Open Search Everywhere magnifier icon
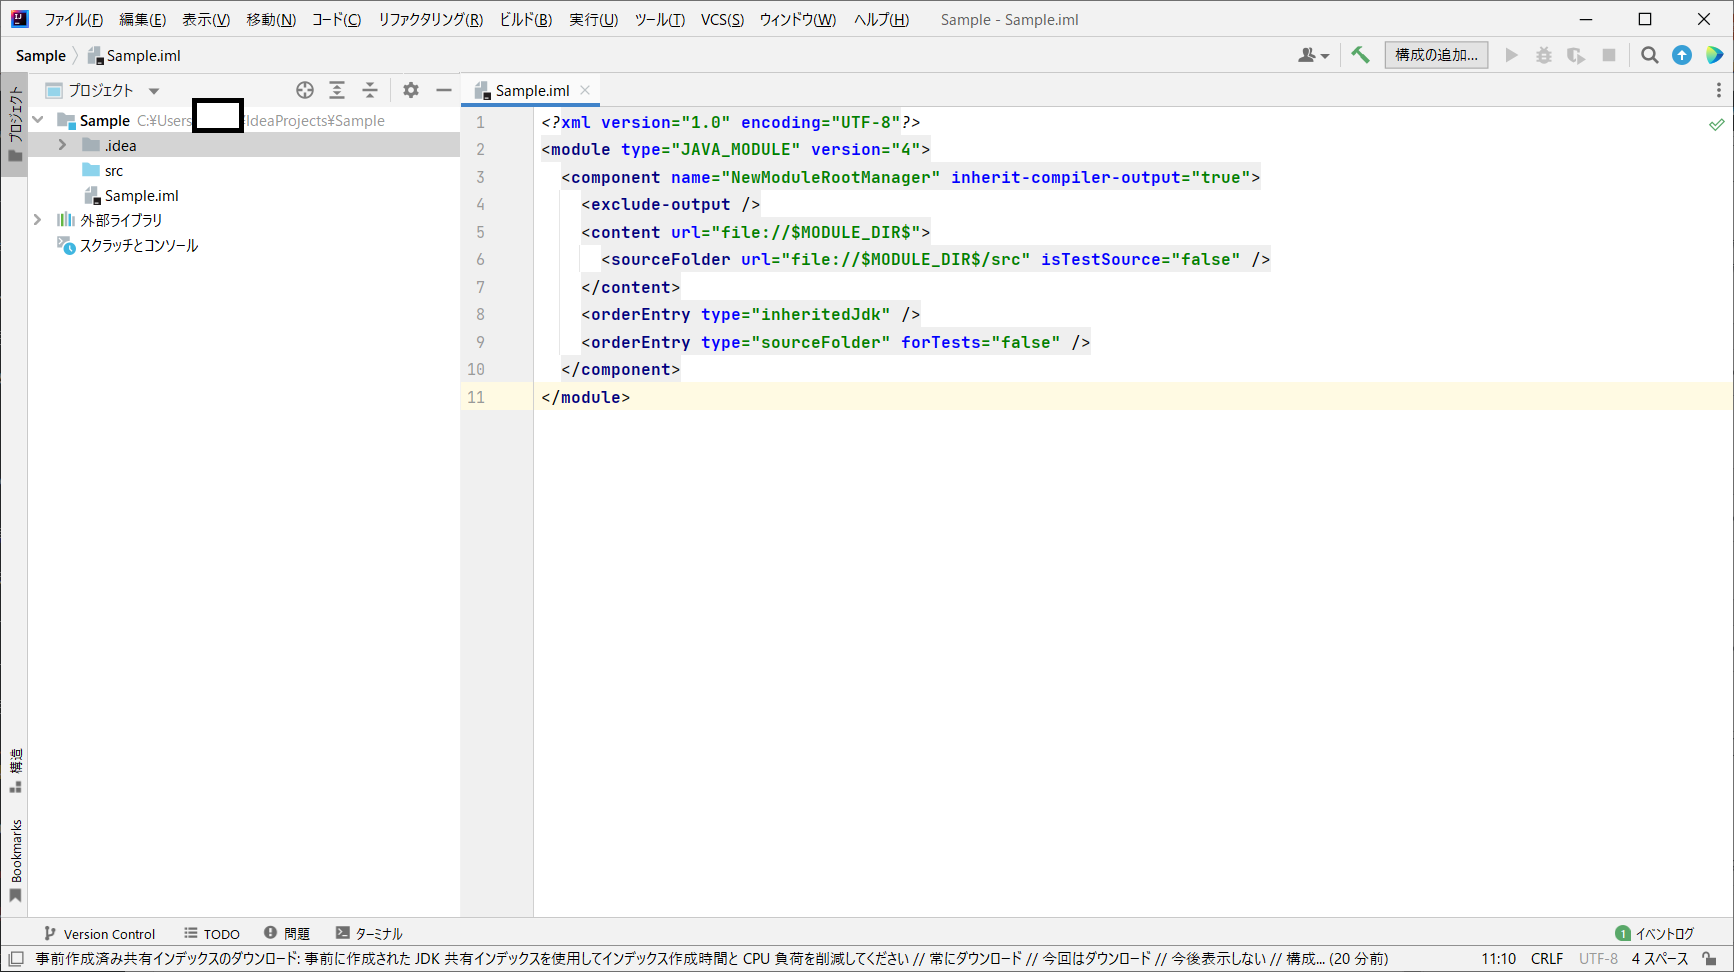Viewport: 1734px width, 972px height. 1650,55
